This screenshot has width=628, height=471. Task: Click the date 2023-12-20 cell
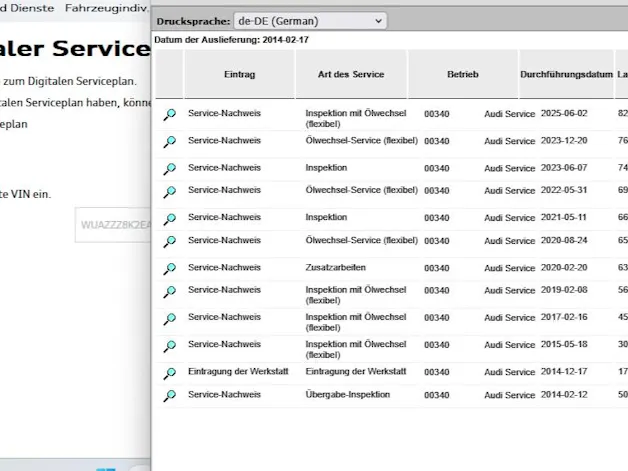(x=564, y=141)
